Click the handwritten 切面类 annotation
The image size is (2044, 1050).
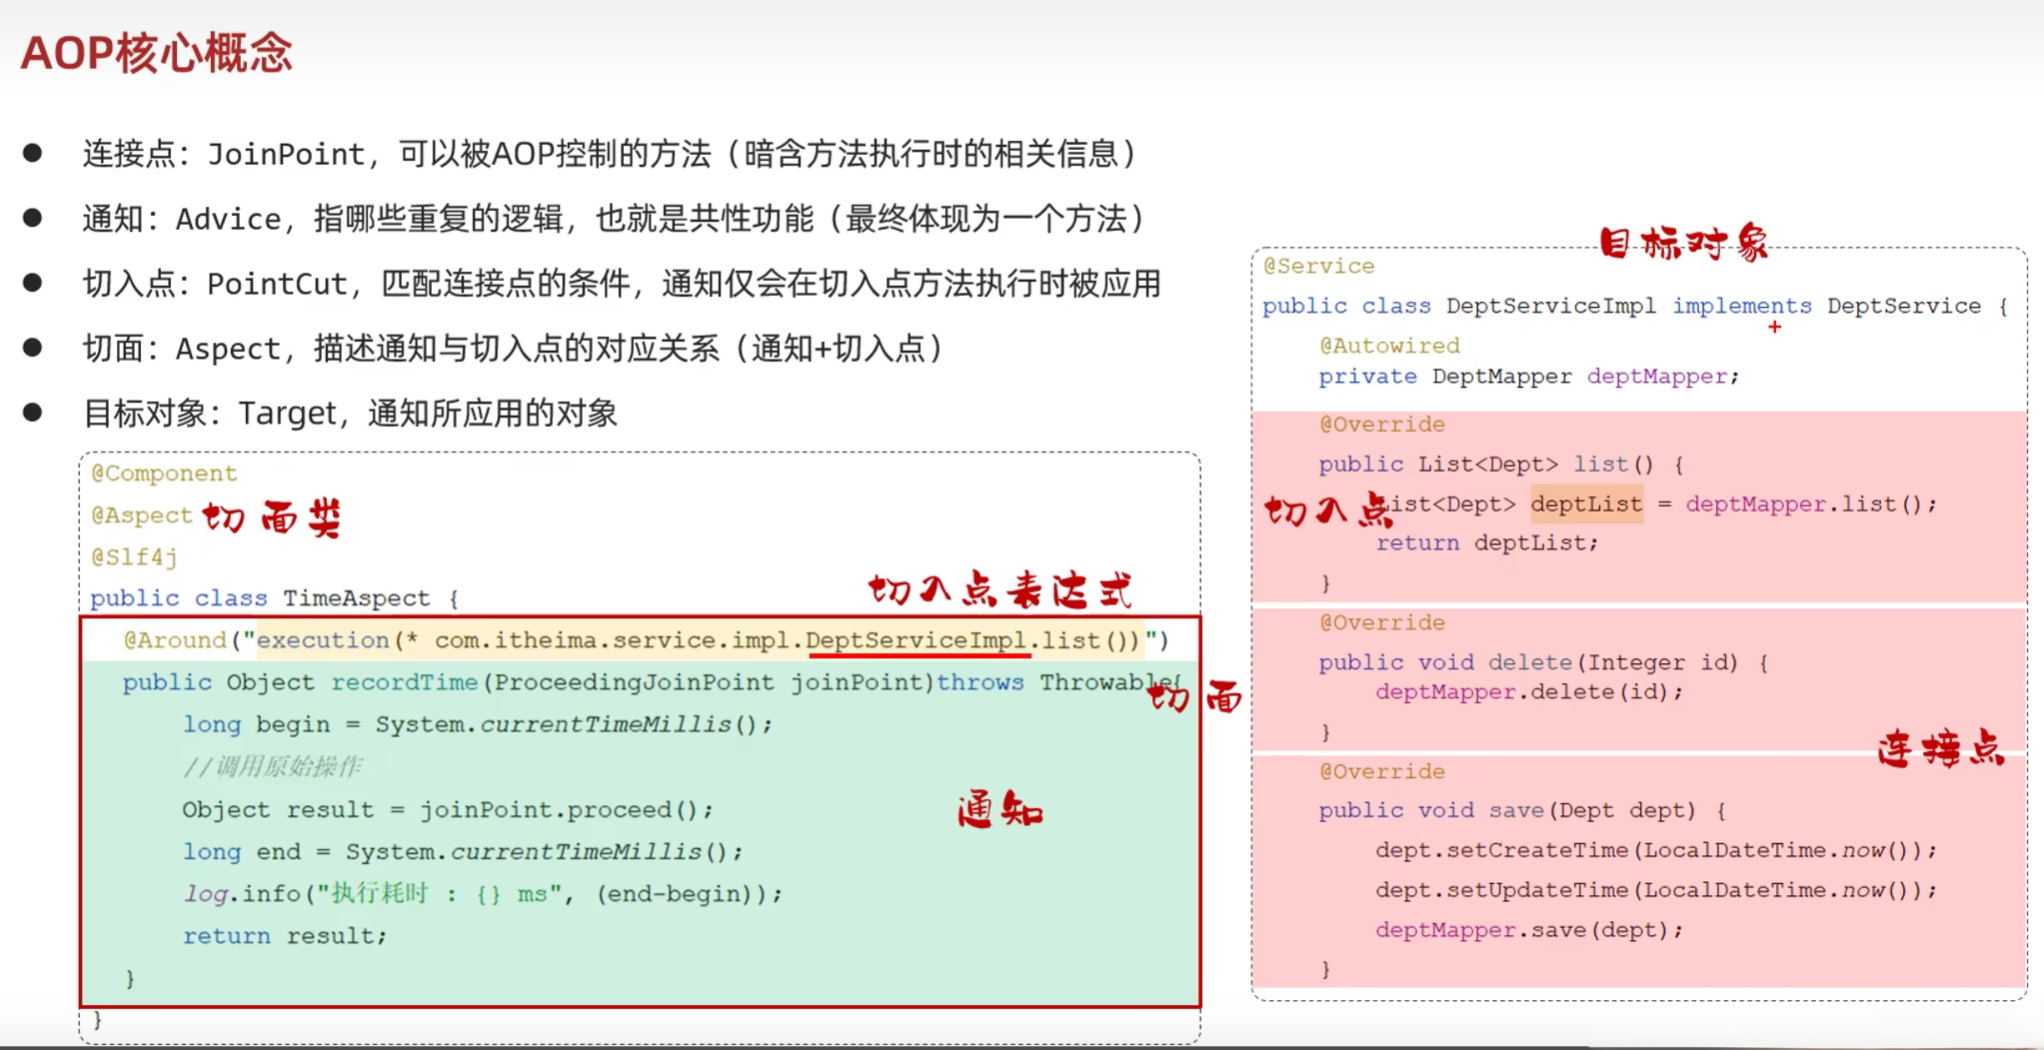point(272,518)
